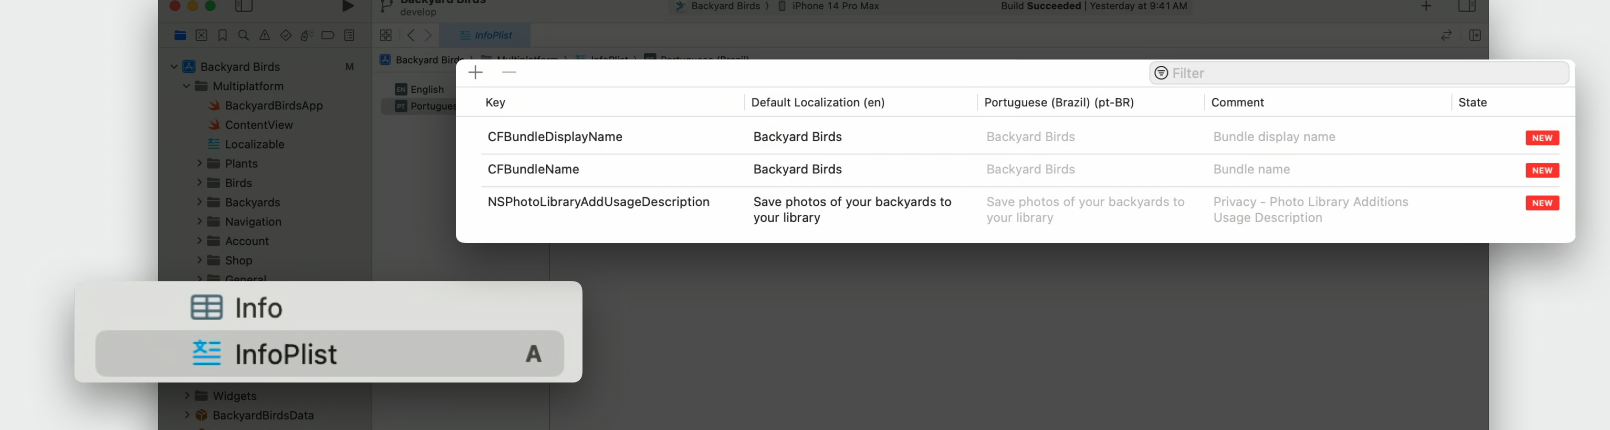
Task: Expand the Plants folder
Action: tap(199, 164)
